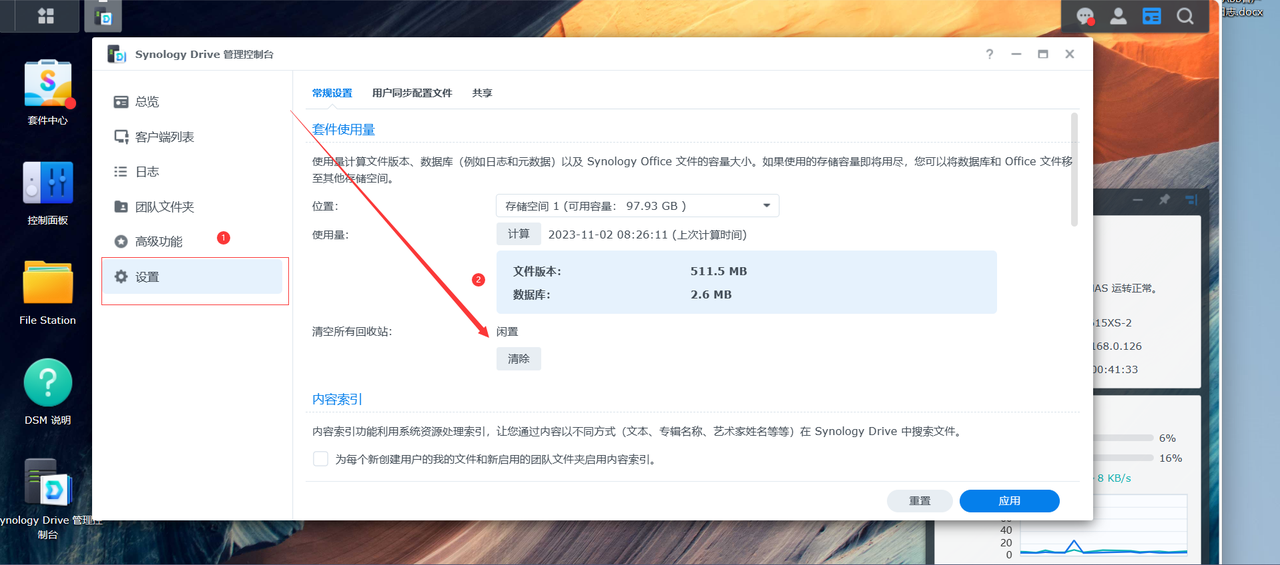Open the DSM search magnifier icon
This screenshot has height=565, width=1280.
[1185, 16]
